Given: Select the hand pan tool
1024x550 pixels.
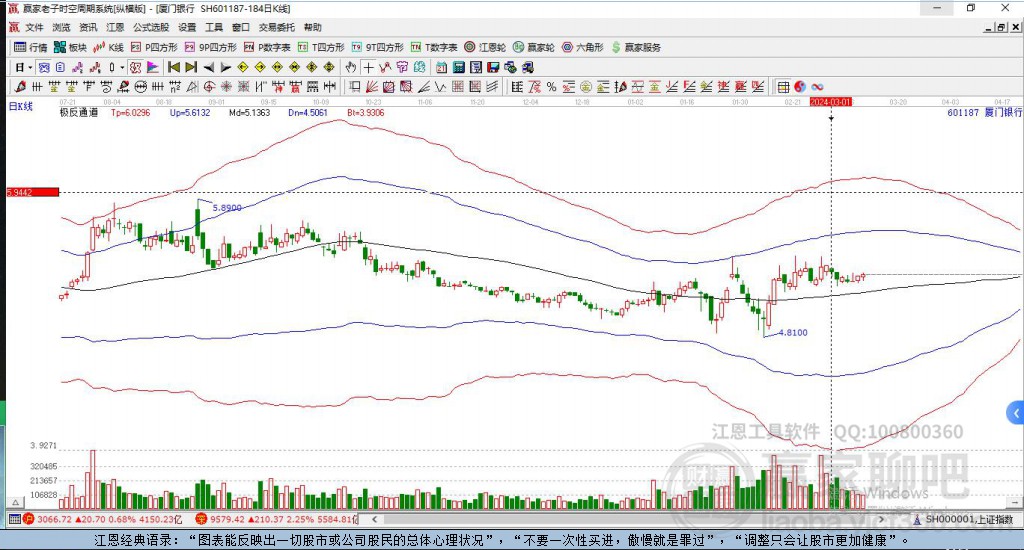Looking at the screenshot, I should [351, 67].
